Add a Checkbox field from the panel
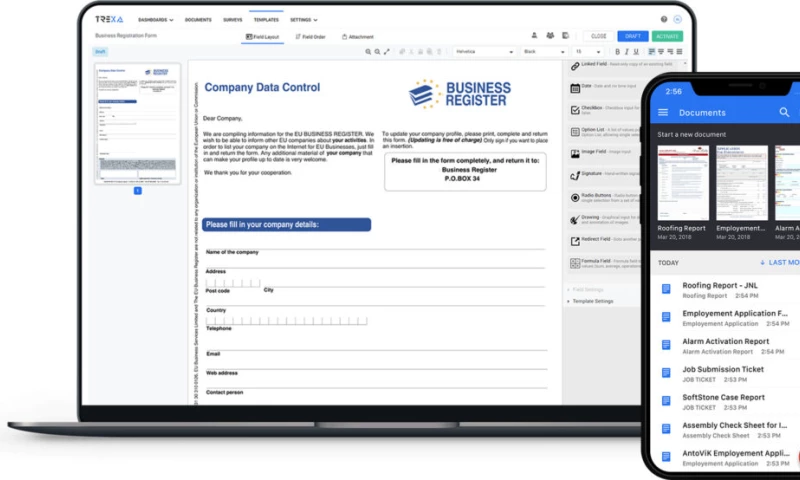The image size is (800, 480). (x=604, y=110)
